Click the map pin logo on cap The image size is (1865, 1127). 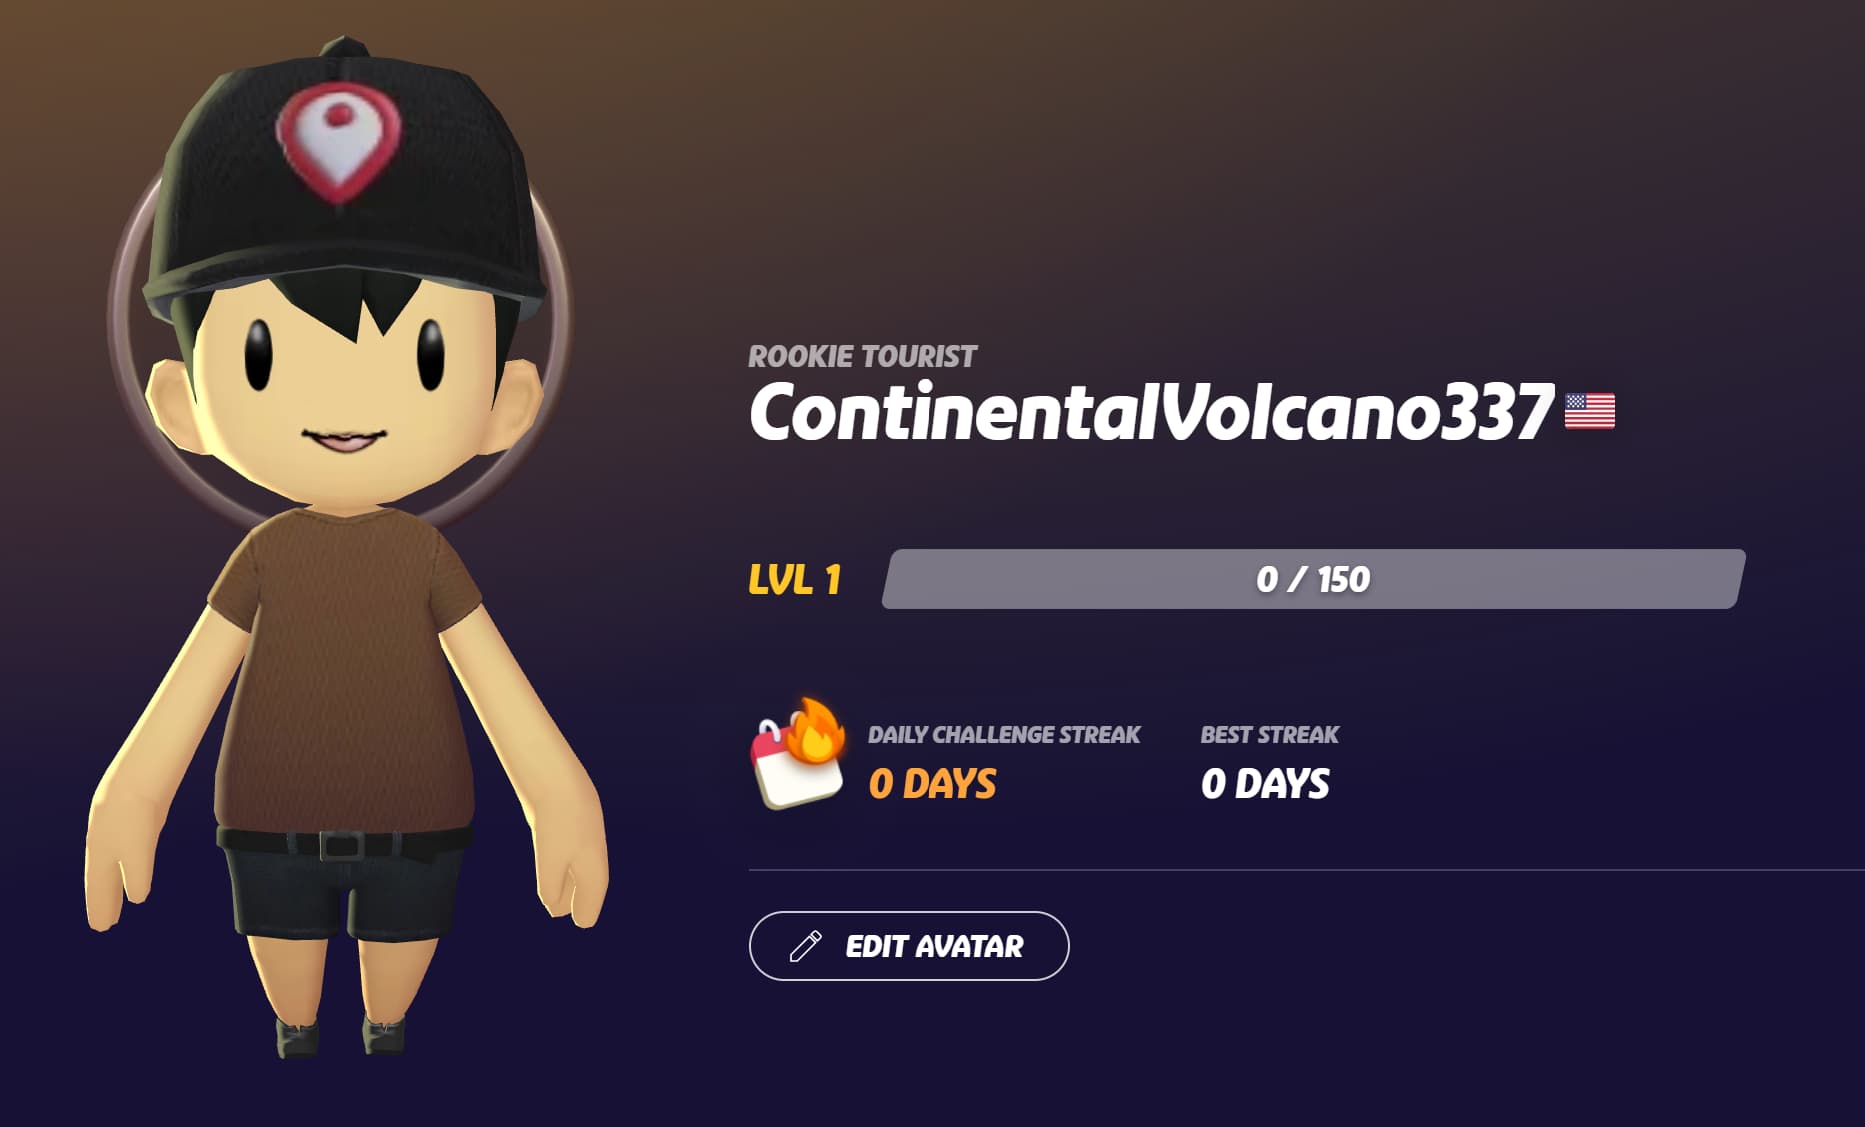(x=338, y=141)
